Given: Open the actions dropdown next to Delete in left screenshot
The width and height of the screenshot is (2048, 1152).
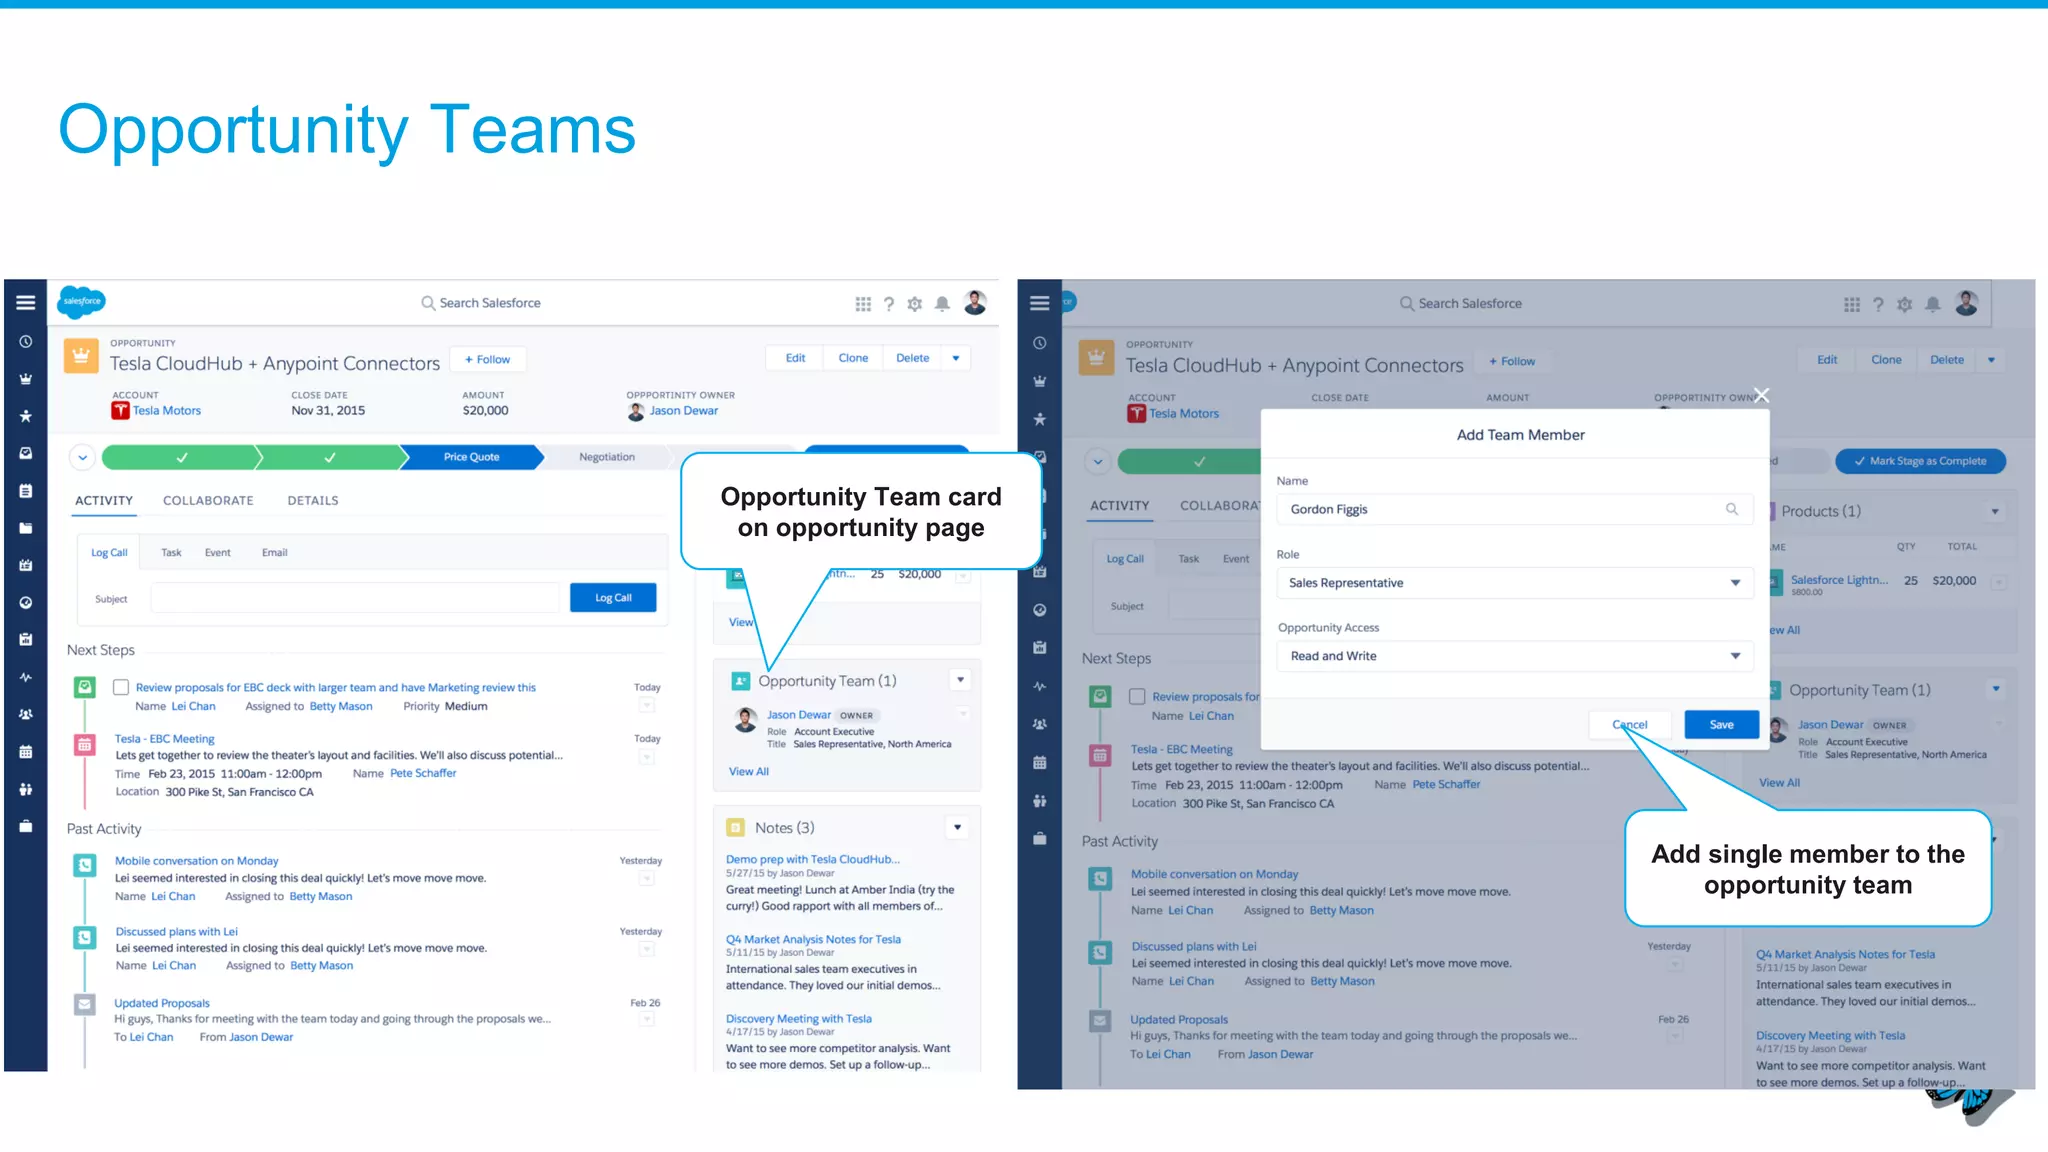Looking at the screenshot, I should tap(956, 358).
